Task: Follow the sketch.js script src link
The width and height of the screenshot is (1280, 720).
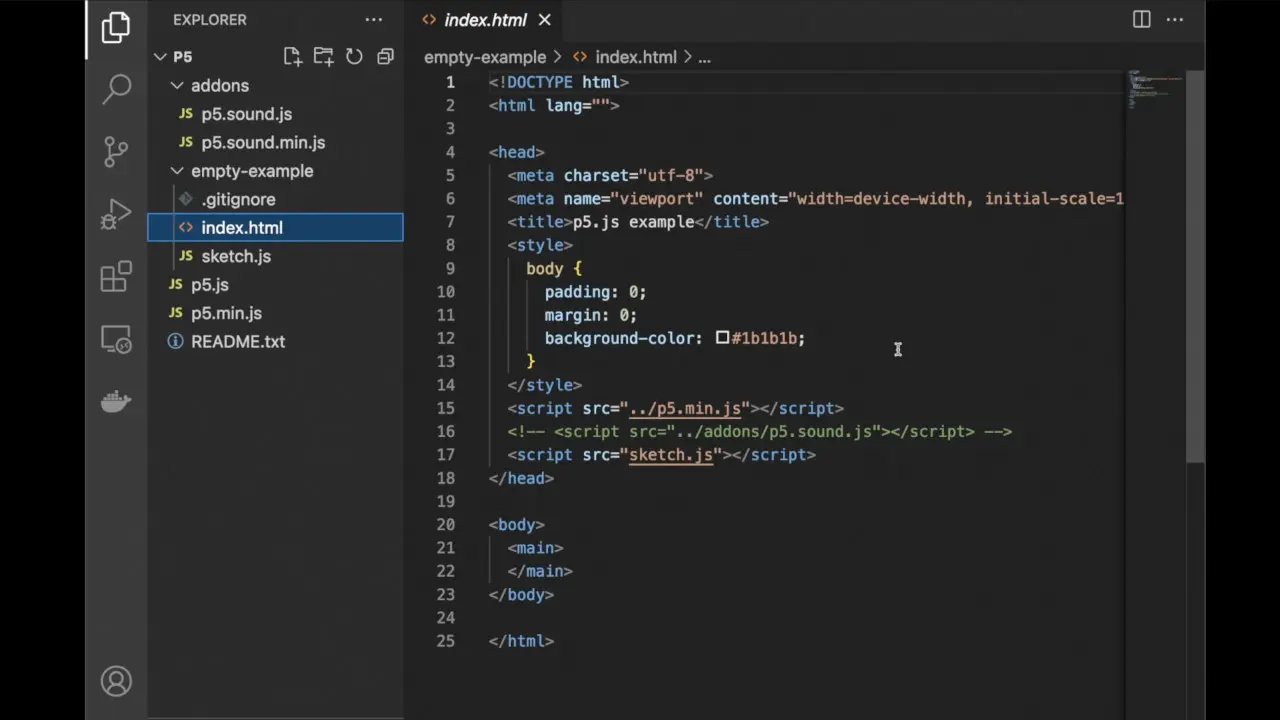Action: click(670, 455)
